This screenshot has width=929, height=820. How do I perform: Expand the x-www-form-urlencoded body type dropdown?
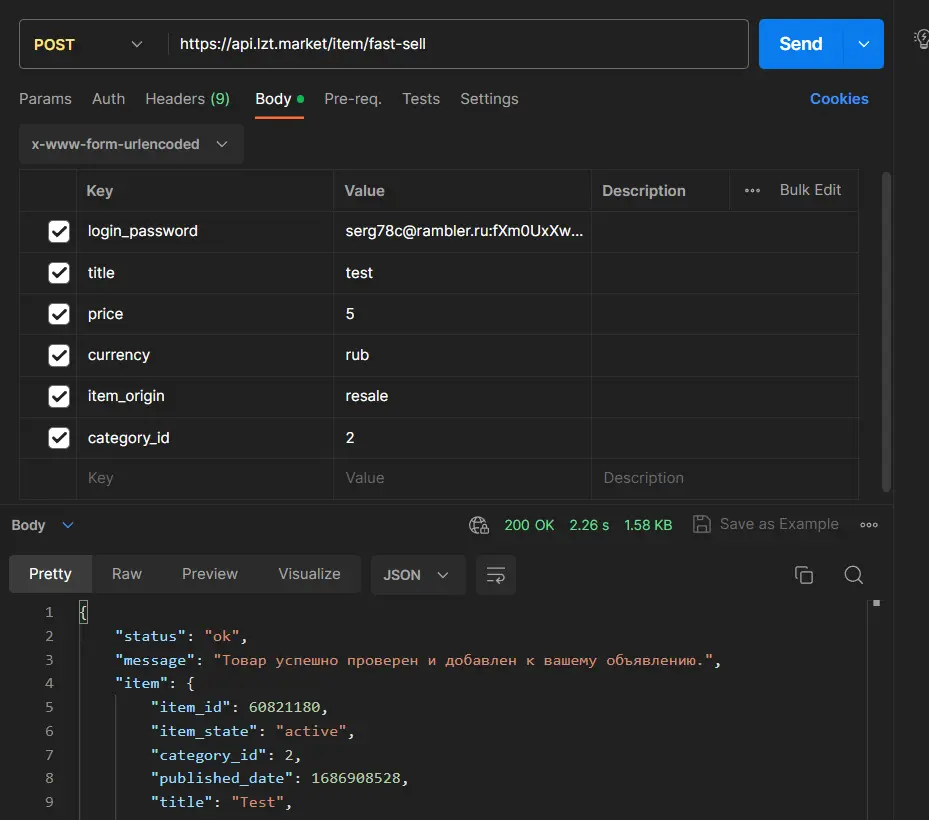(130, 144)
